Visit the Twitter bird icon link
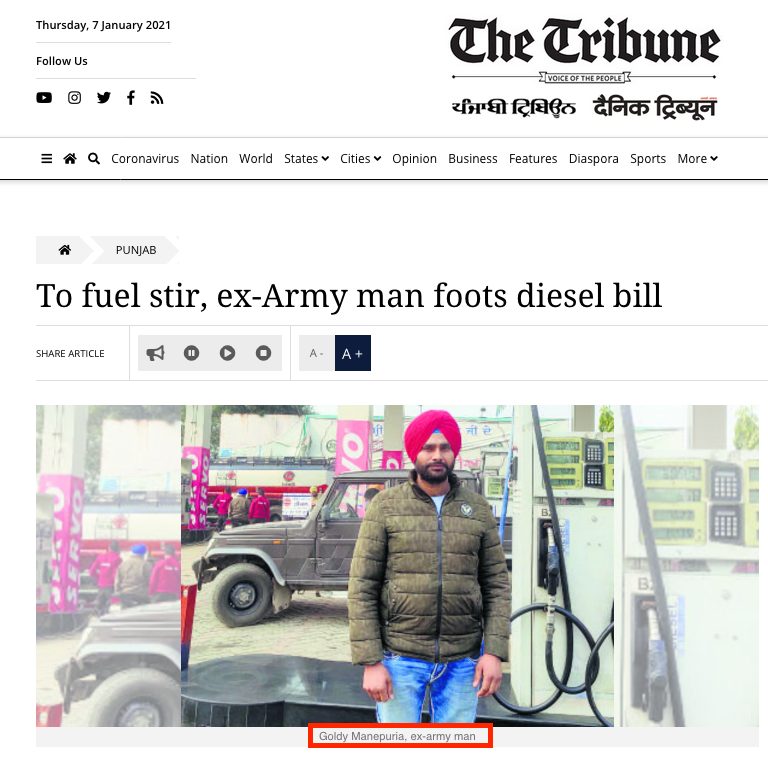This screenshot has width=768, height=761. 104,98
